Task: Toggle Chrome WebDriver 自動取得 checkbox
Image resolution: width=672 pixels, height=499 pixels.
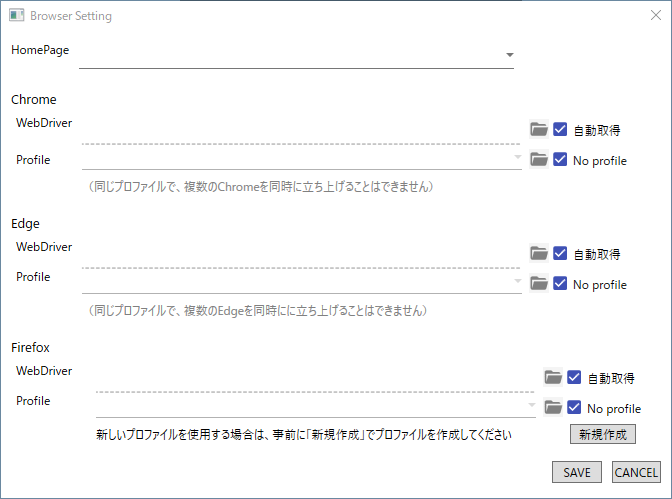Action: point(560,129)
